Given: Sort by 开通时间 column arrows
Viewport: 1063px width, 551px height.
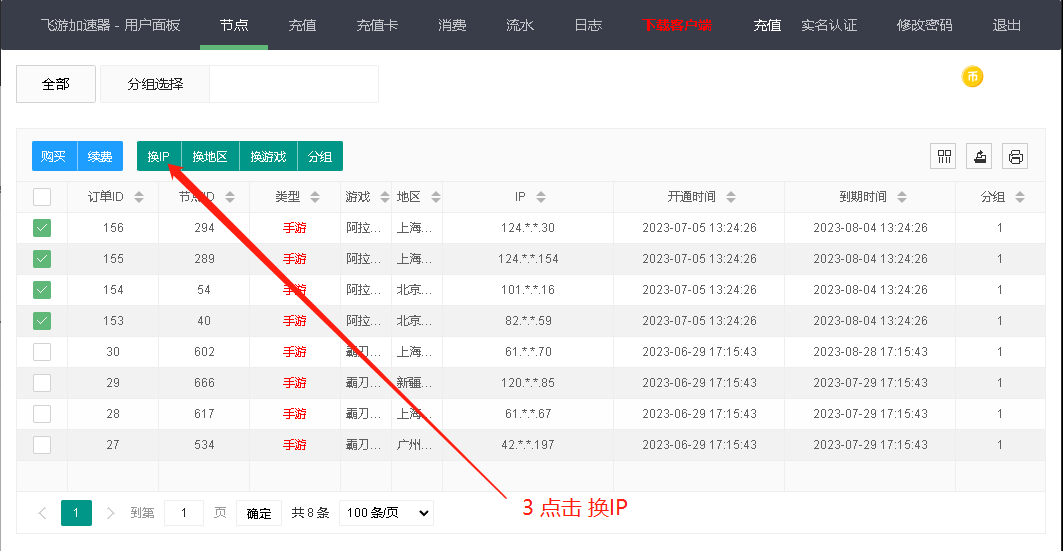Looking at the screenshot, I should 731,197.
